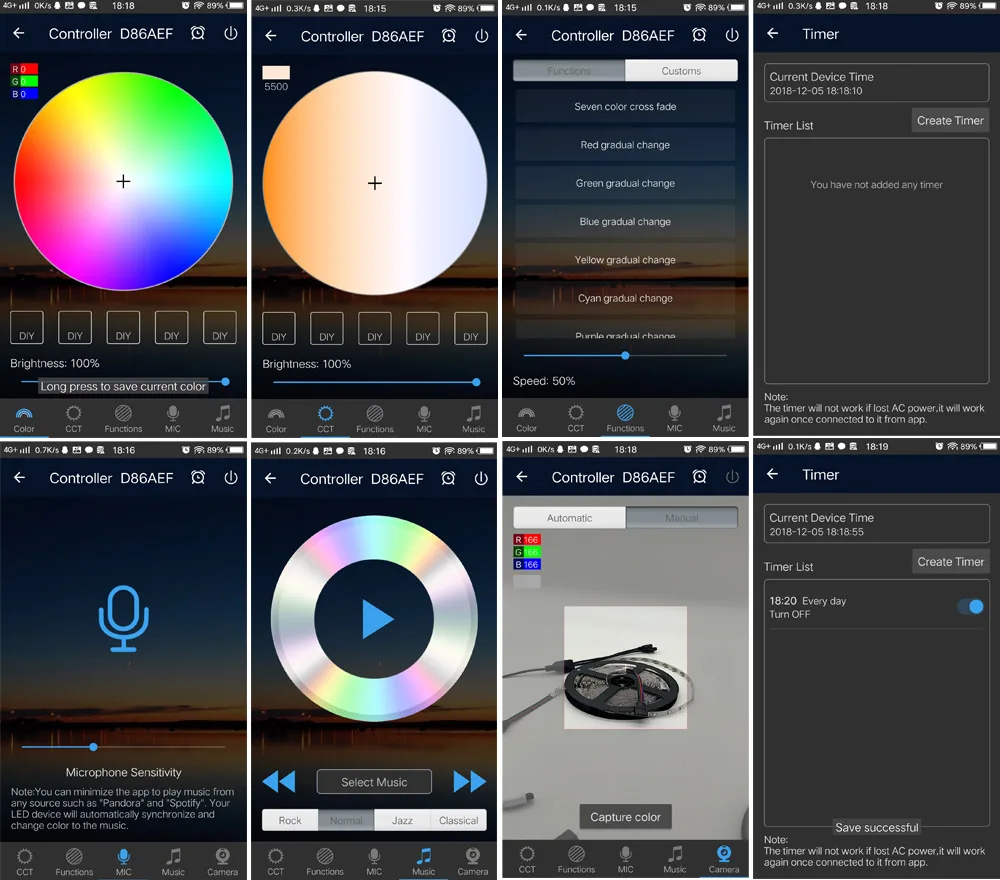This screenshot has height=880, width=1000.
Task: Open Camera tab in the capture screen
Action: (724, 860)
